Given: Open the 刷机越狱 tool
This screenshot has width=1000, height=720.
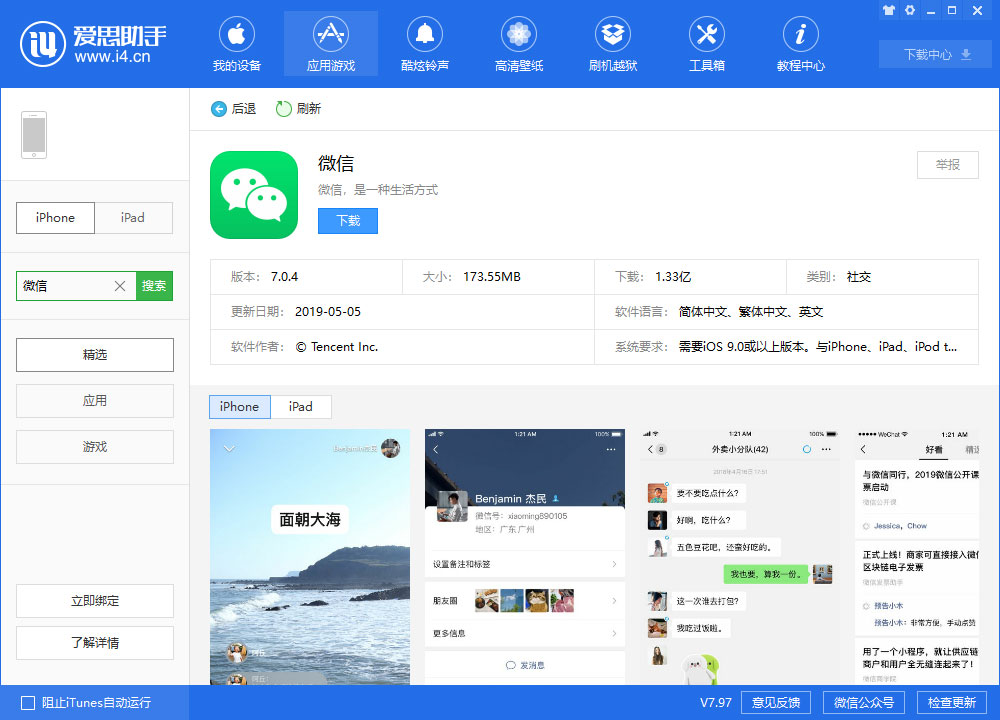Looking at the screenshot, I should [x=612, y=43].
